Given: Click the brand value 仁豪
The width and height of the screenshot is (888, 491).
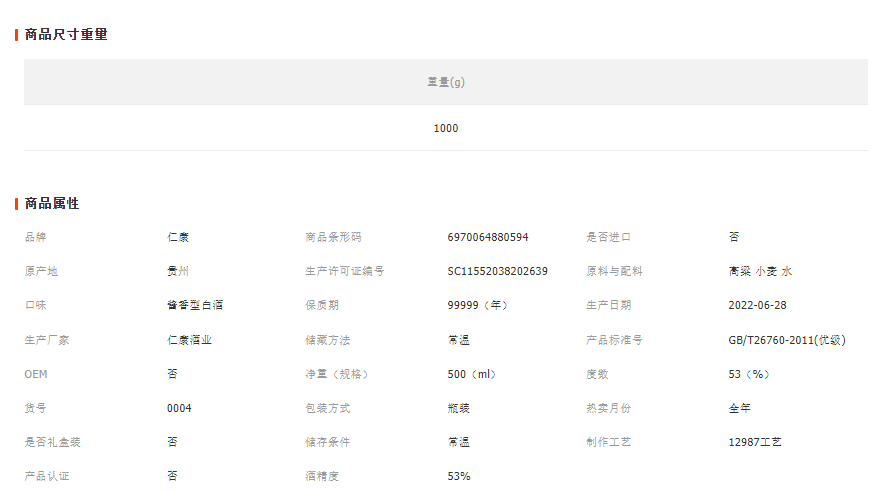Looking at the screenshot, I should (x=178, y=238).
